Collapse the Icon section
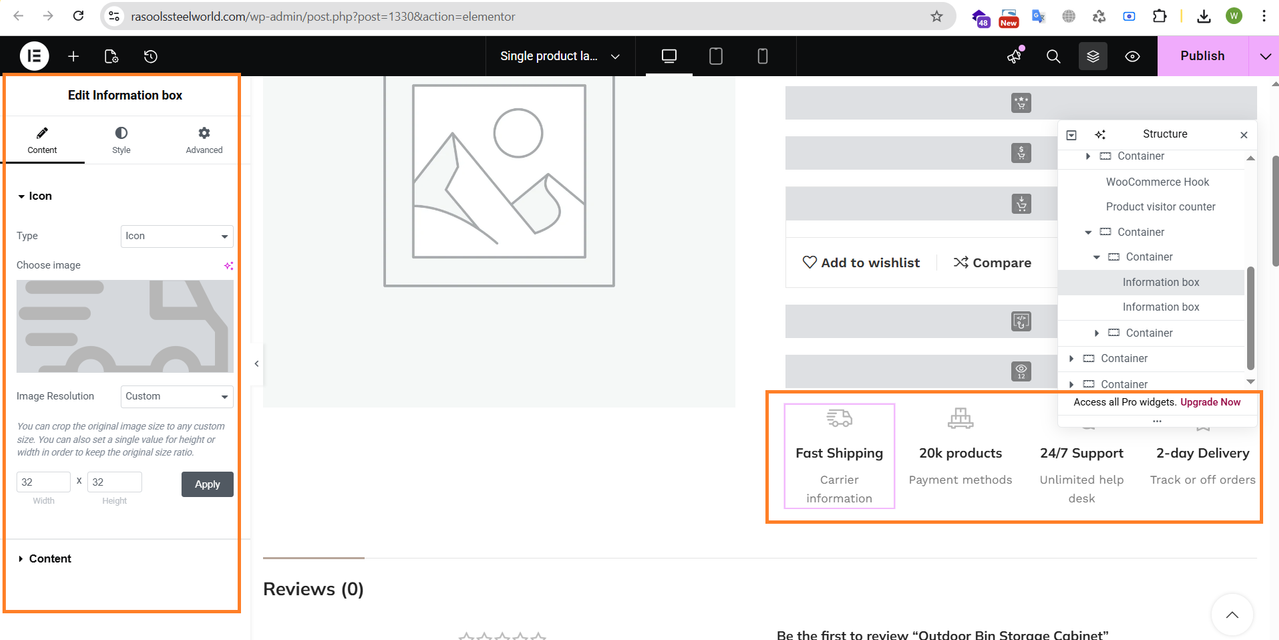Viewport: 1279px width, 640px height. [x=35, y=196]
